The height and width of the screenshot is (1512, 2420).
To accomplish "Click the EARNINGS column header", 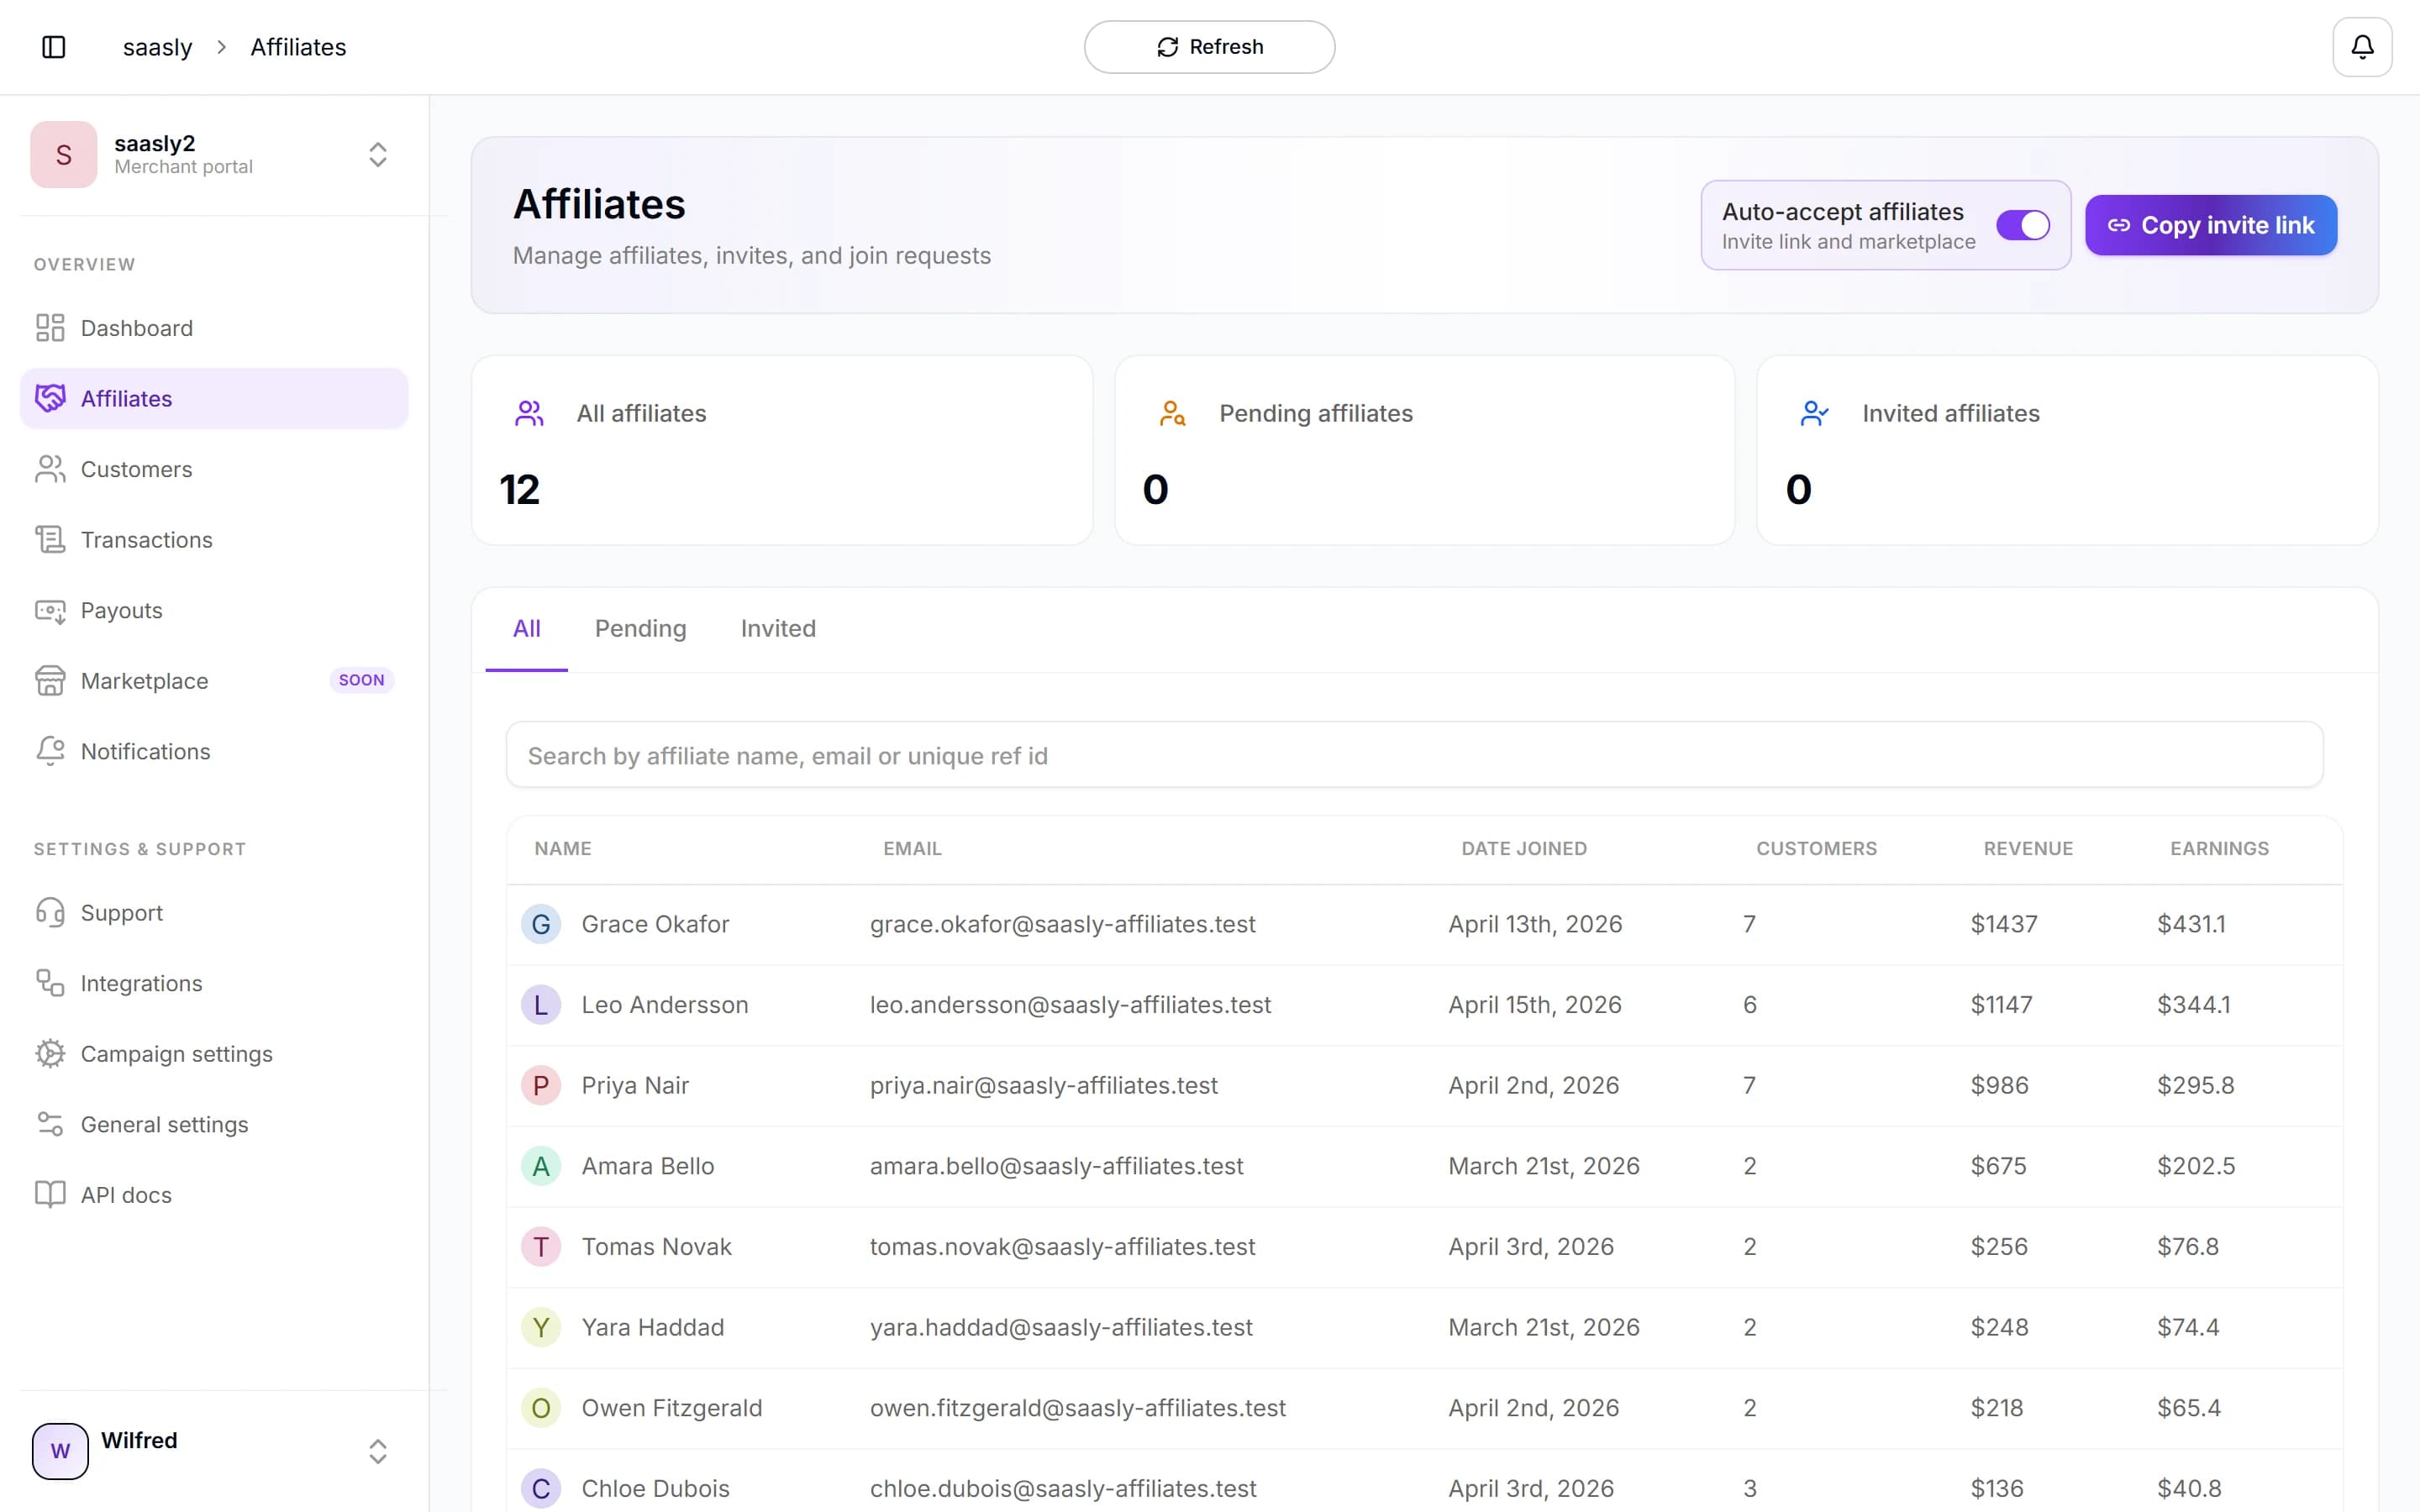I will (x=2219, y=848).
